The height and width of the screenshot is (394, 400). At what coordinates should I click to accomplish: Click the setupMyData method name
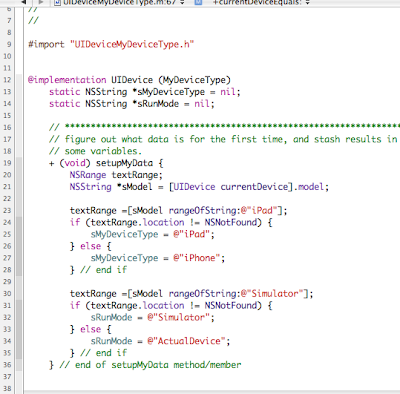[x=124, y=163]
